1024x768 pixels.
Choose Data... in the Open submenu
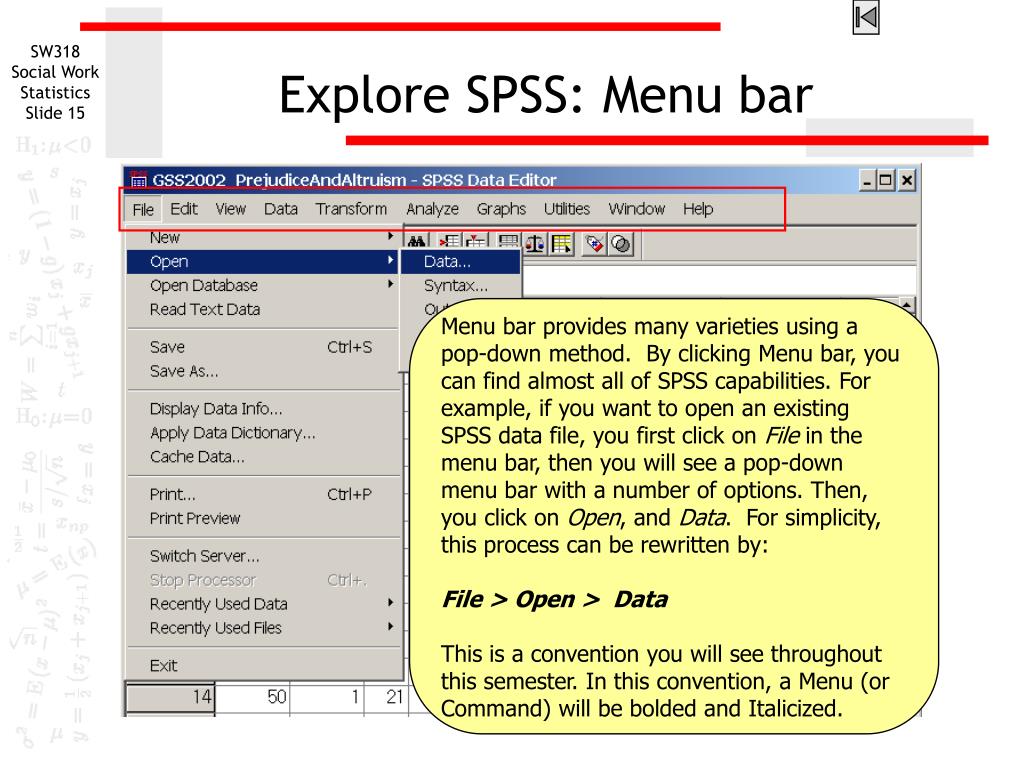pos(461,261)
